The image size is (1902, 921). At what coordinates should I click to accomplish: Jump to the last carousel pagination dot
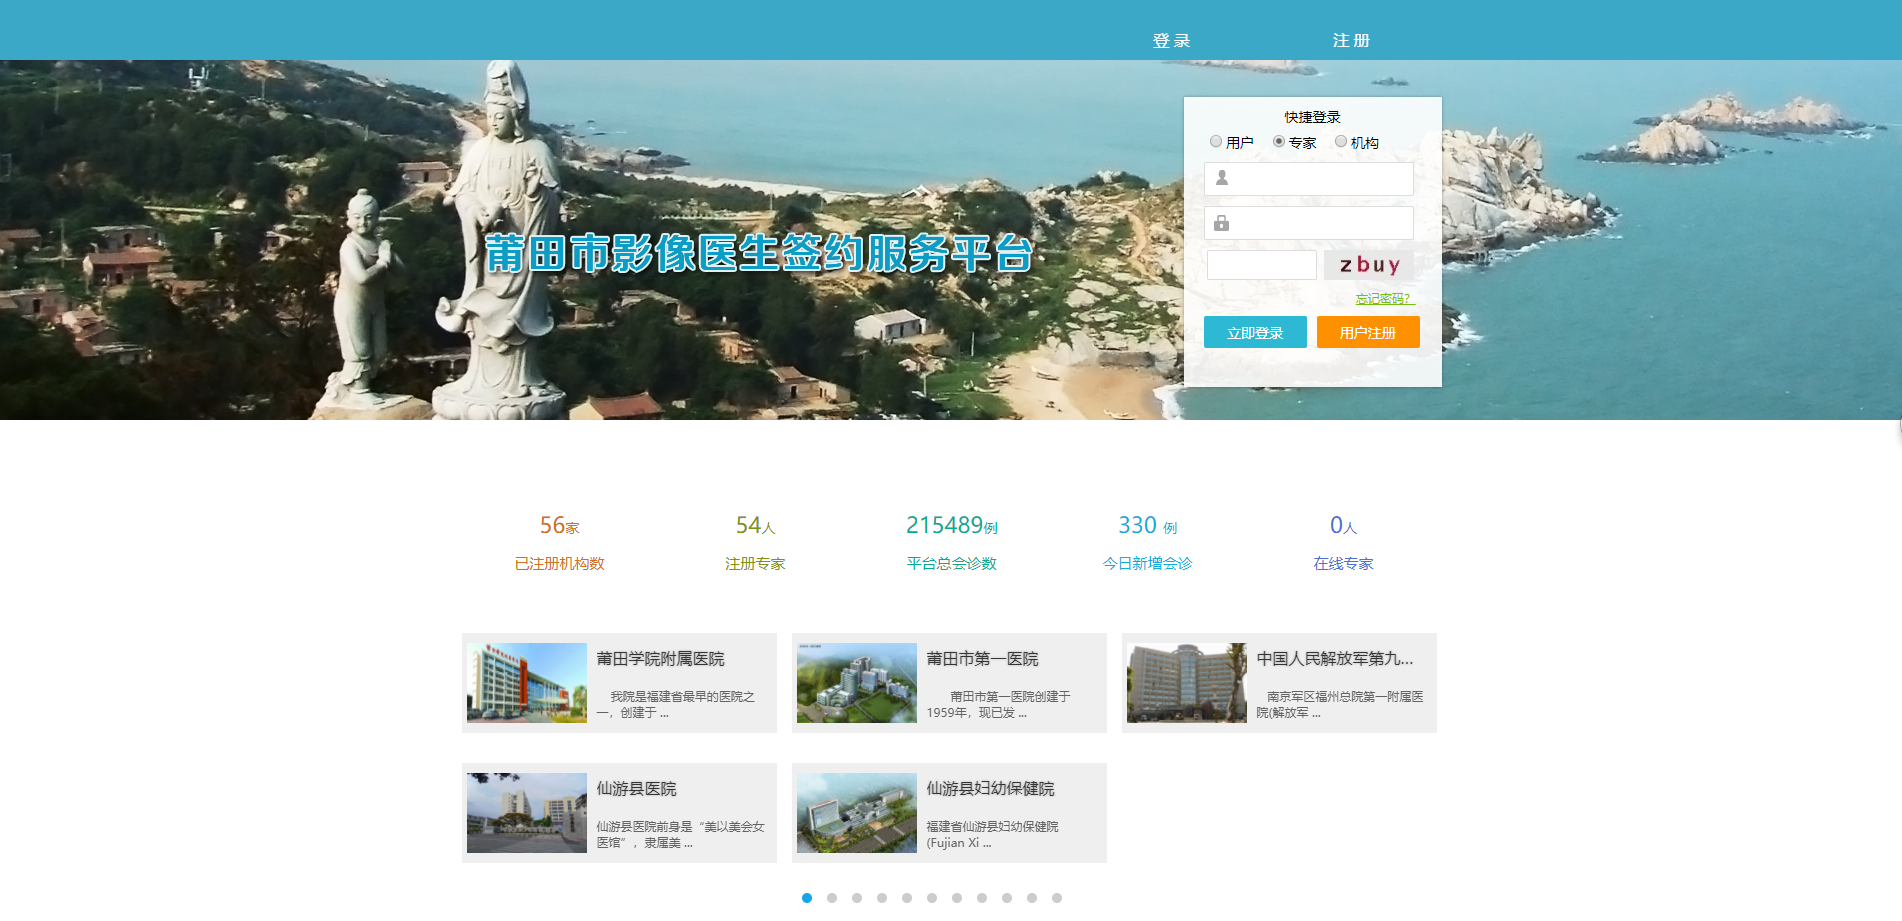pyautogui.click(x=1057, y=898)
